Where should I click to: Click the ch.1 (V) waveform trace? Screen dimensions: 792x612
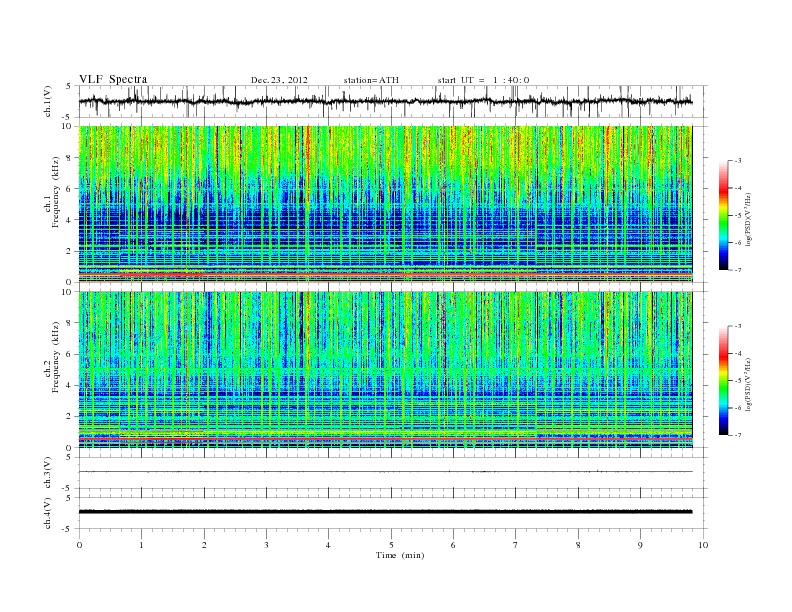[x=385, y=101]
